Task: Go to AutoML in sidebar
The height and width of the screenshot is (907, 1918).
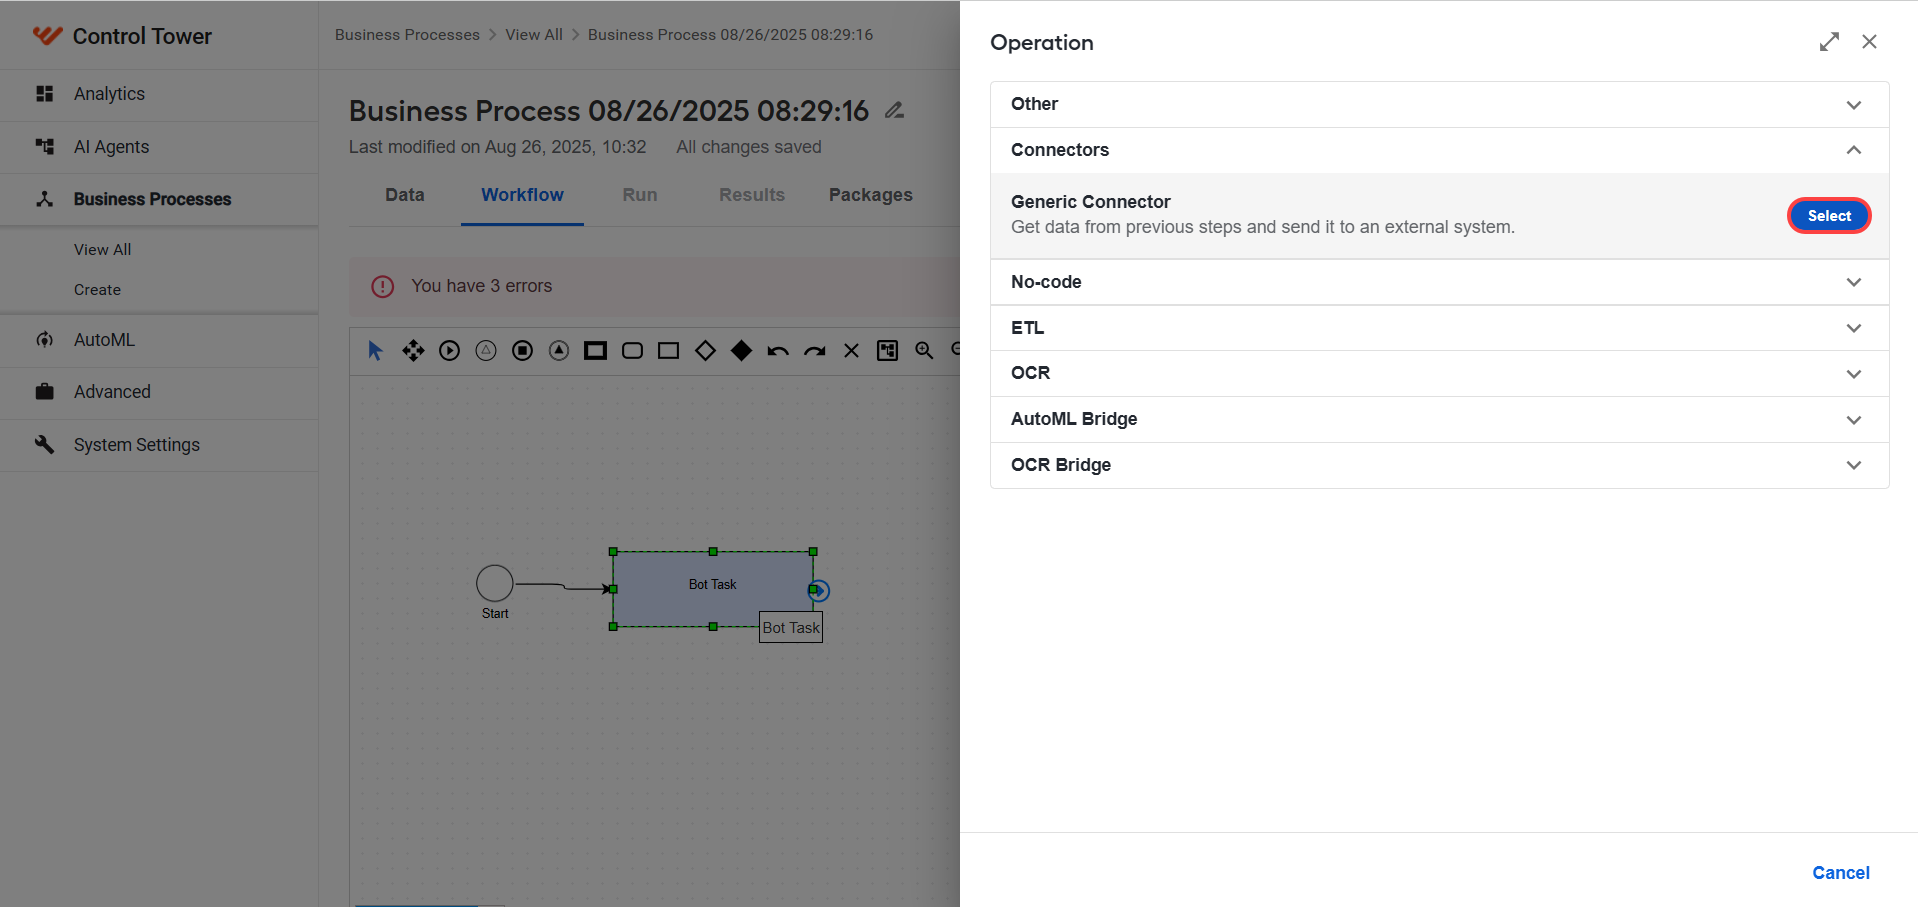Action: 159,340
